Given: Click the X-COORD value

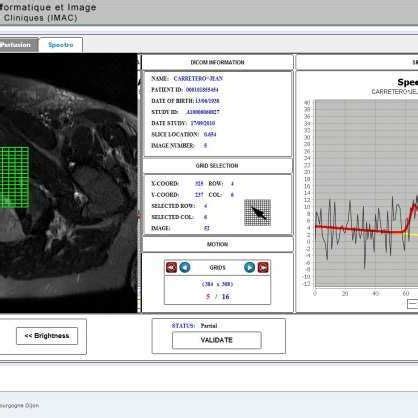Looking at the screenshot, I should pos(199,184).
